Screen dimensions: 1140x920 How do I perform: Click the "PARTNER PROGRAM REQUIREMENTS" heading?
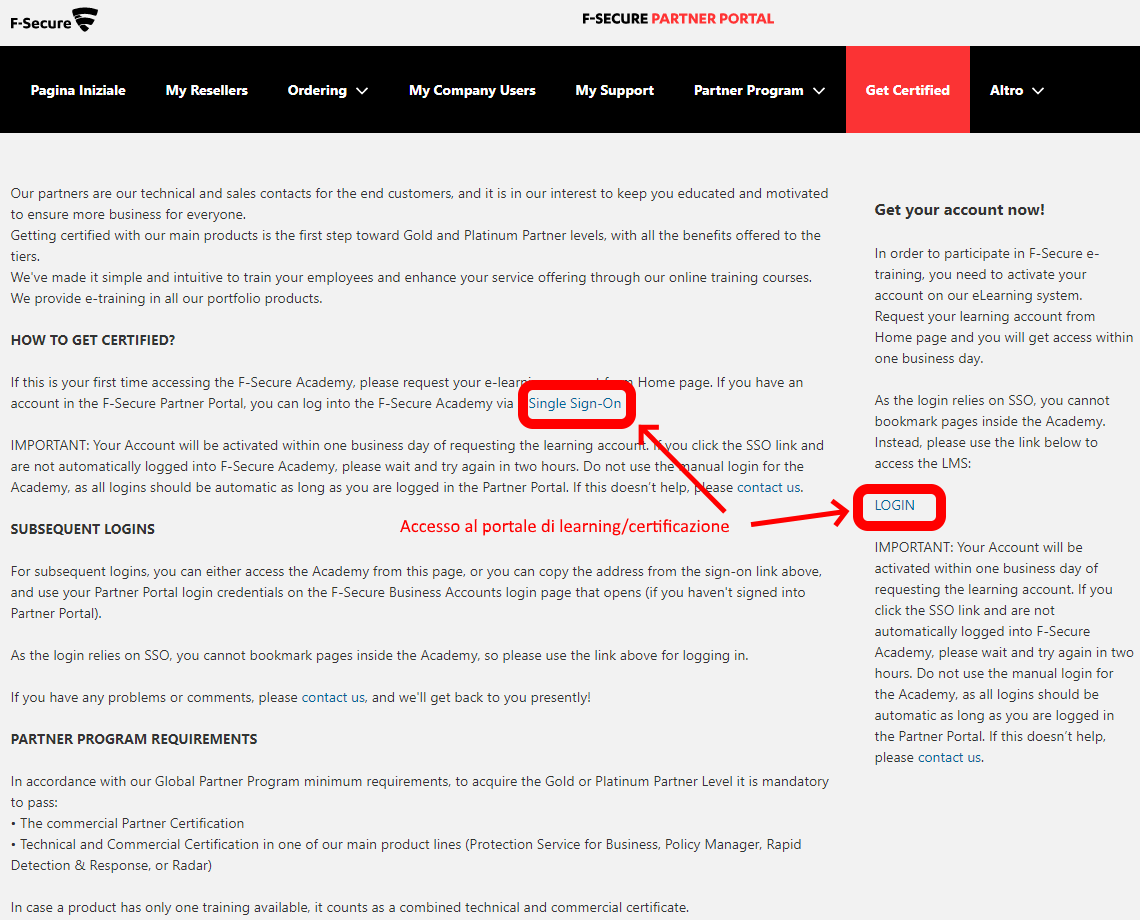(134, 740)
